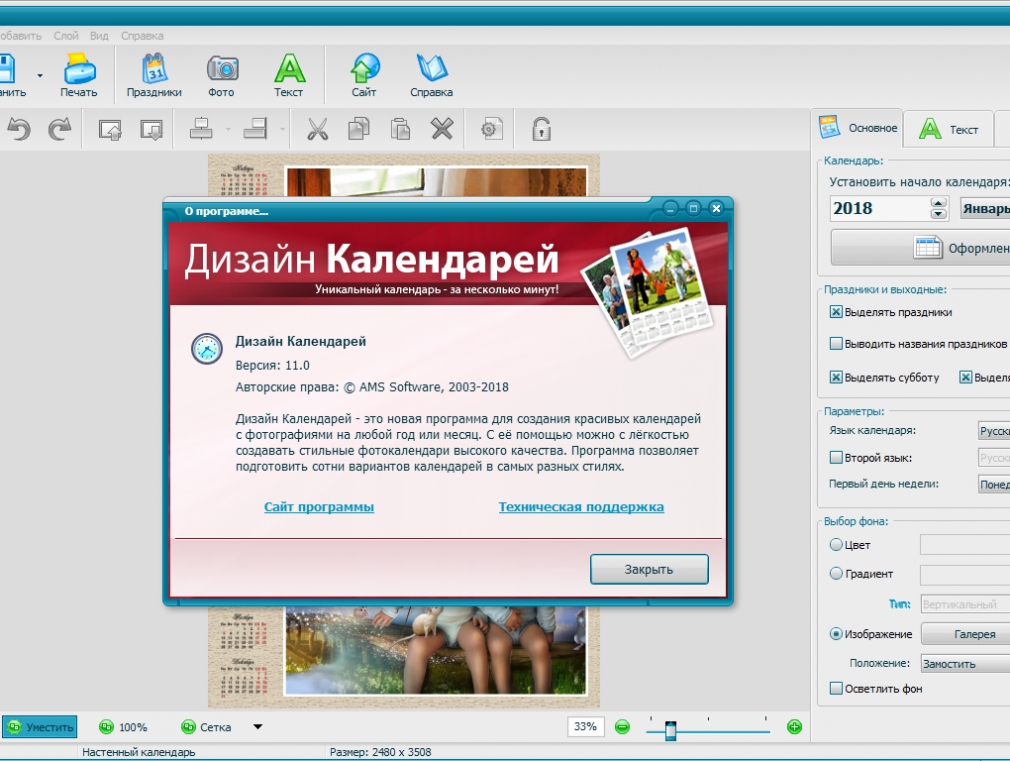Screen dimensions: 1010x761
Task: Click the 2018 year input field
Action: [880, 209]
